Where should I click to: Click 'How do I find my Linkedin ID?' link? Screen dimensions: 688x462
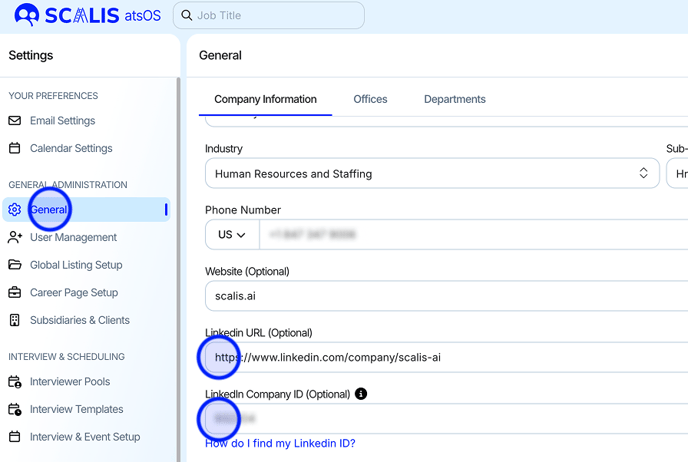[x=280, y=444]
